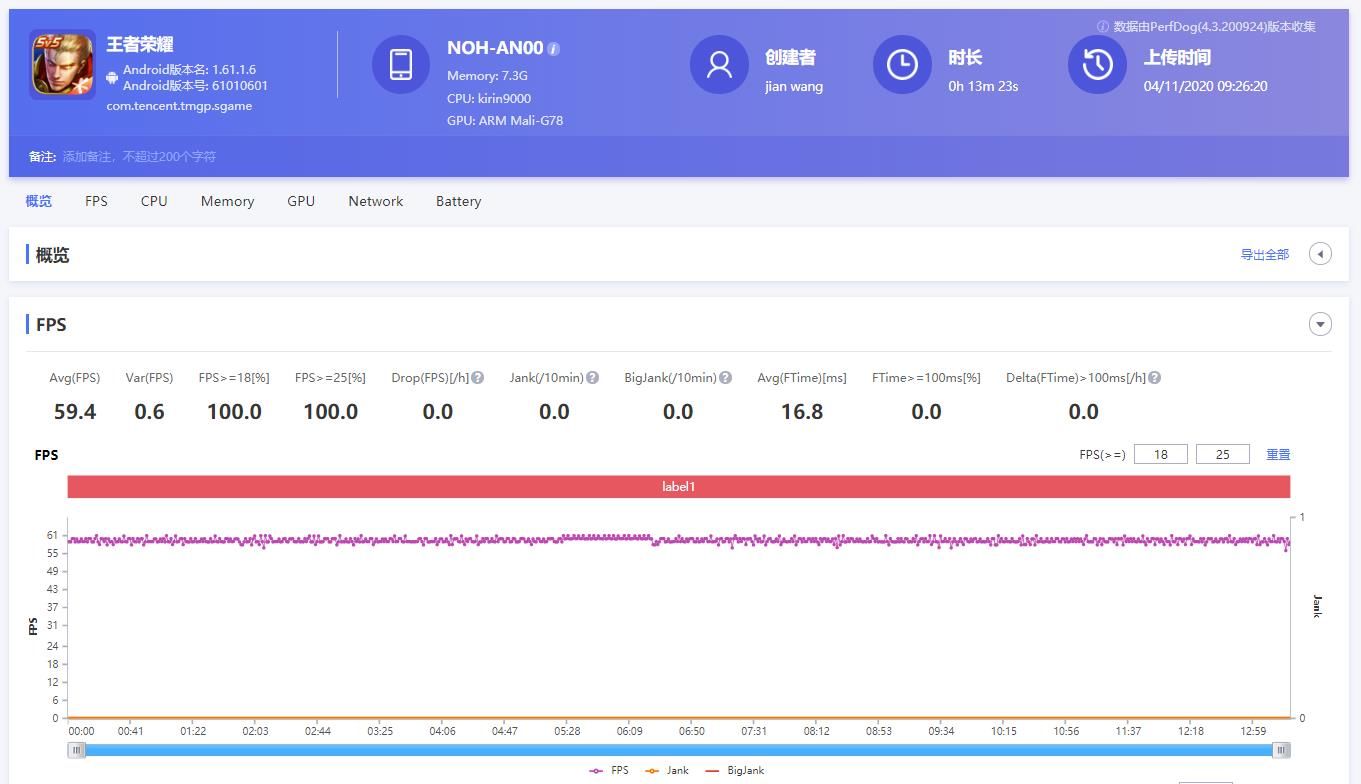Click the app name 王者荣耀
1361x784 pixels.
(140, 44)
